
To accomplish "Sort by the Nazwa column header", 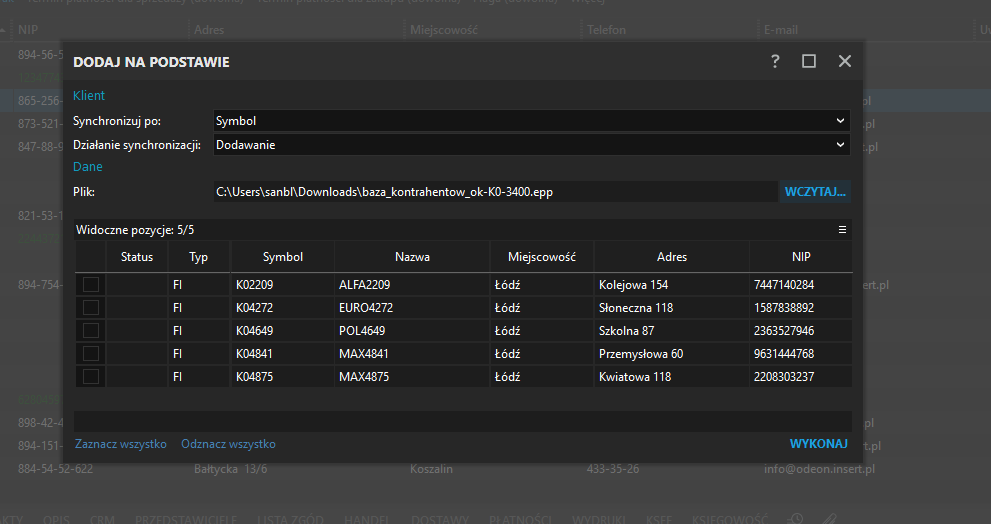I will point(412,257).
